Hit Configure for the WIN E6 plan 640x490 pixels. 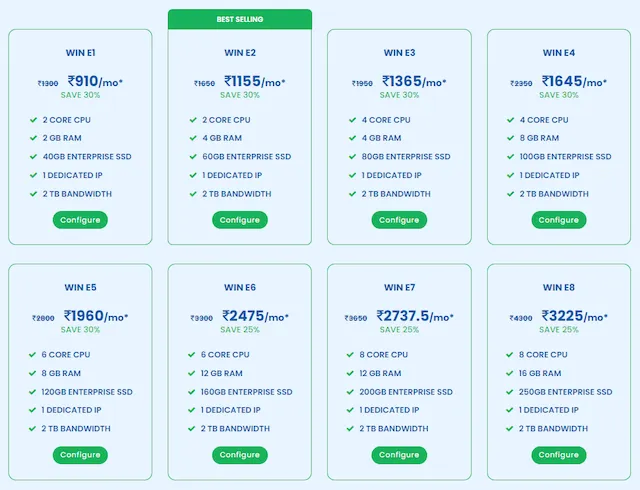pos(240,454)
